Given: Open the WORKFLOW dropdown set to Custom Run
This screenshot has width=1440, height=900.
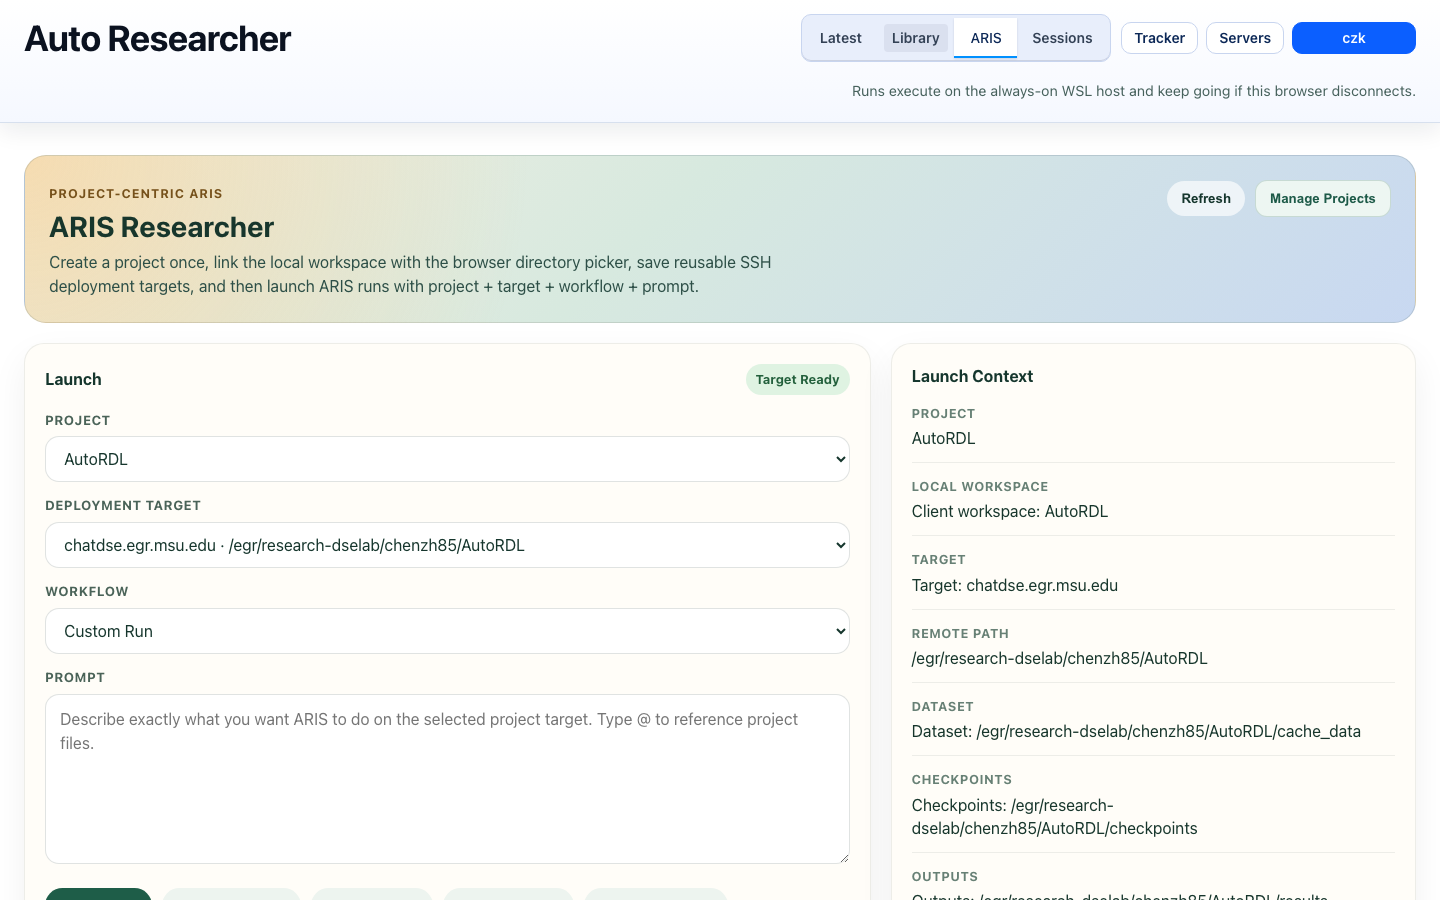Looking at the screenshot, I should (447, 631).
